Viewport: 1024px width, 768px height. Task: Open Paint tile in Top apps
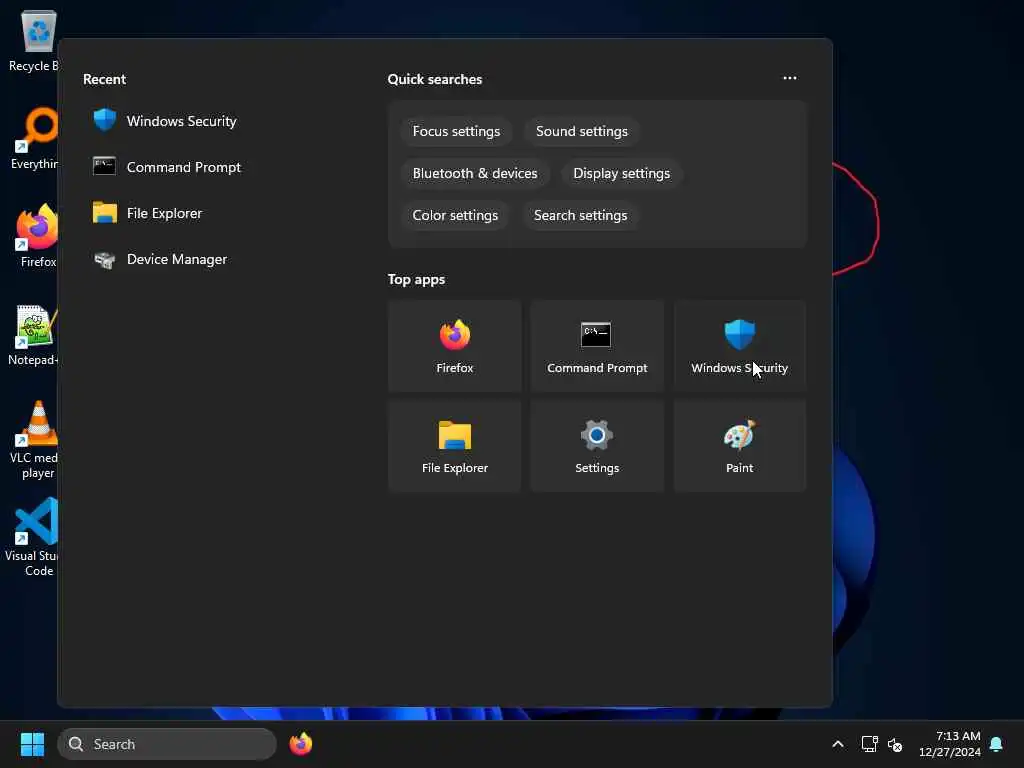pyautogui.click(x=739, y=446)
